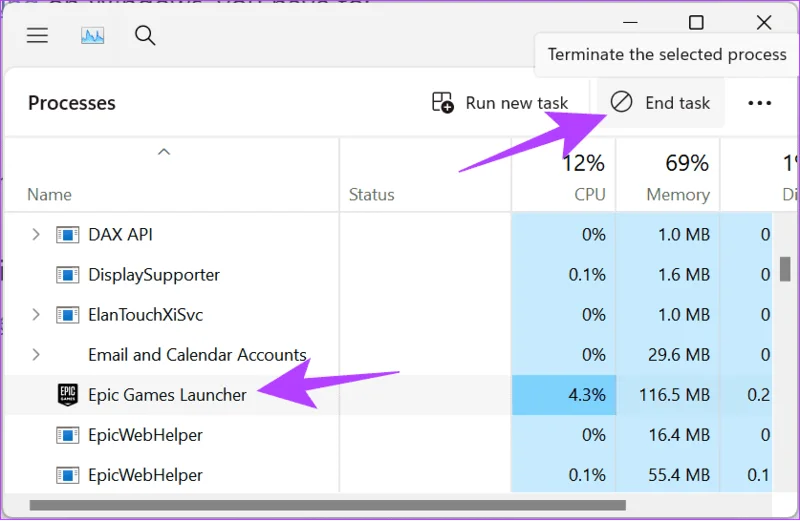
Task: Close the Task Manager window
Action: pyautogui.click(x=764, y=22)
